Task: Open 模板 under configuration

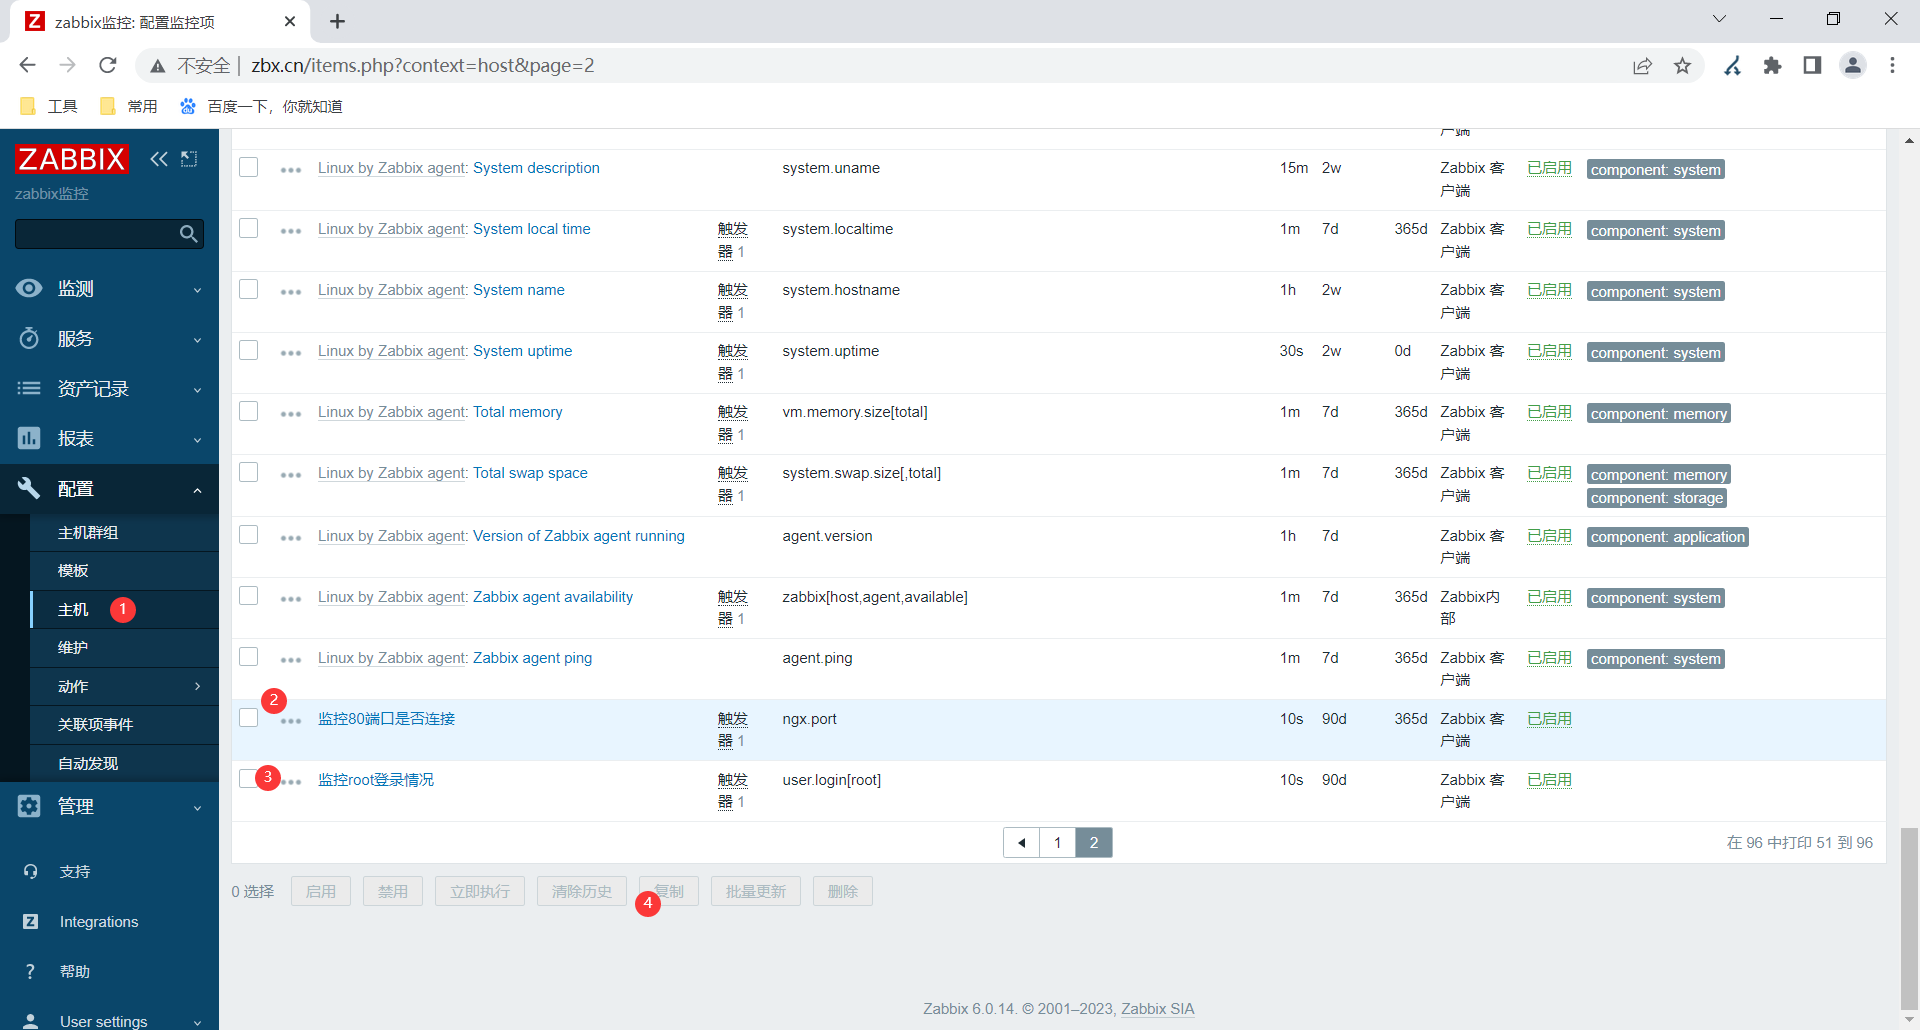Action: 73,571
